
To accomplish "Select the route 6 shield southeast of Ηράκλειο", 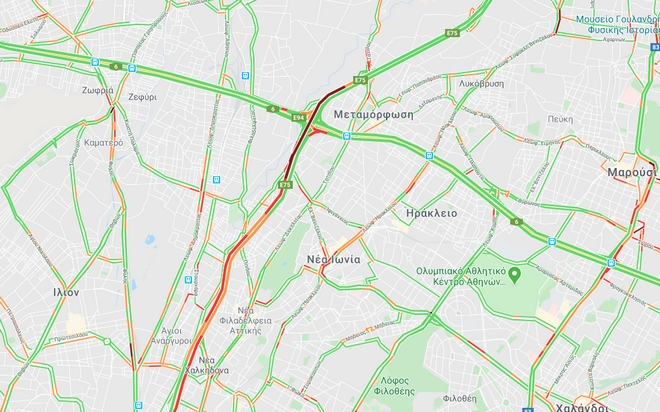I will point(516,222).
